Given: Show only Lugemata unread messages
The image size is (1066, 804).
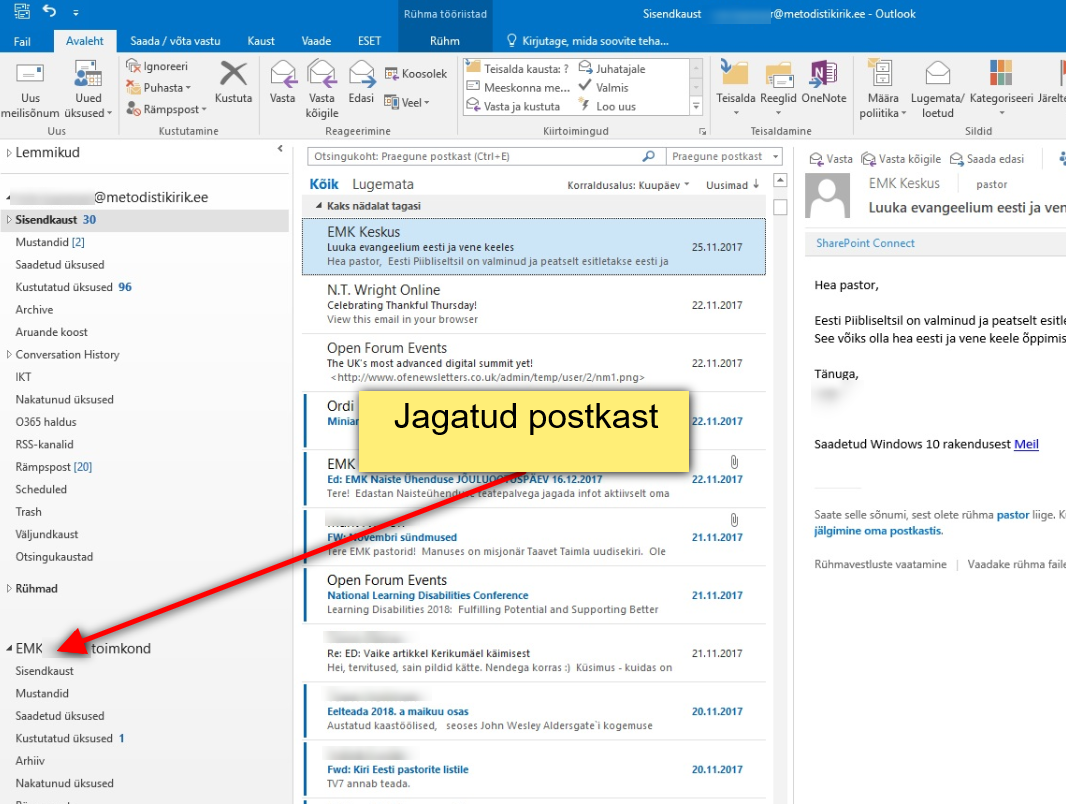Looking at the screenshot, I should (383, 184).
